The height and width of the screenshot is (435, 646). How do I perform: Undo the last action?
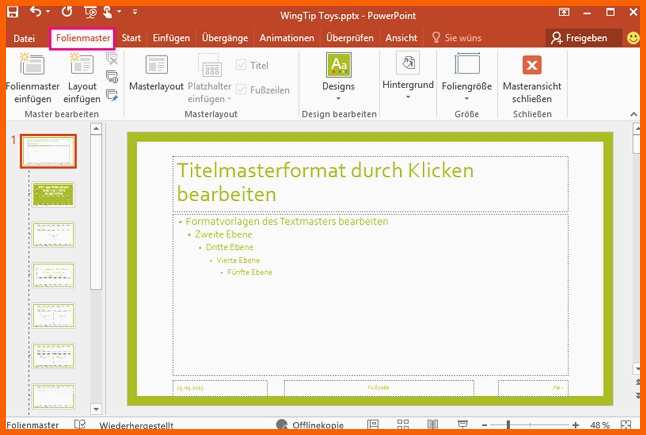[35, 12]
